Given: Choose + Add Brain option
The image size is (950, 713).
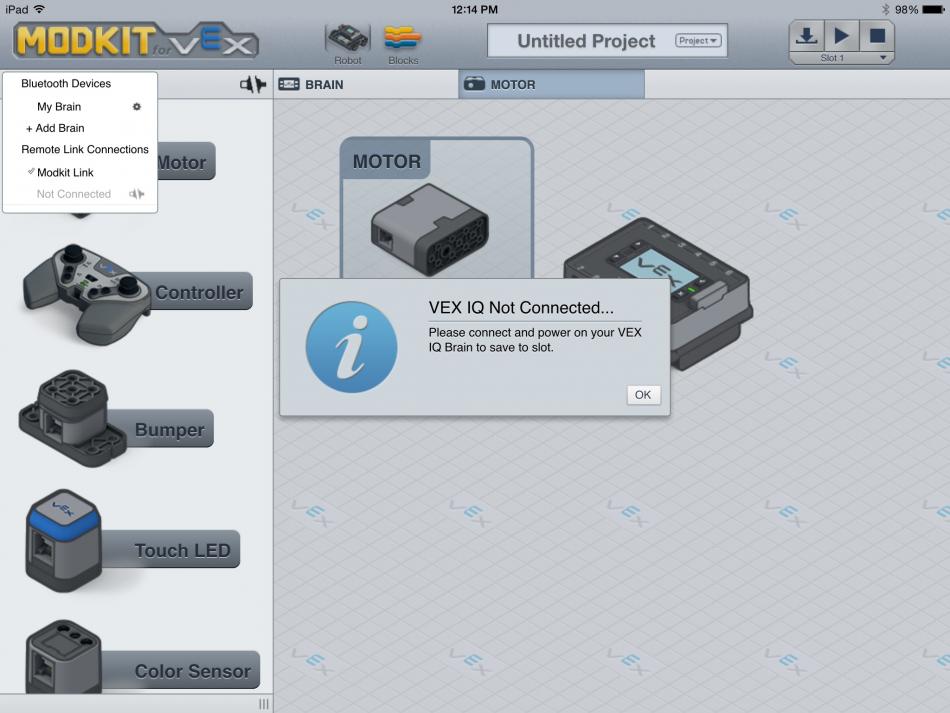Looking at the screenshot, I should [x=55, y=128].
